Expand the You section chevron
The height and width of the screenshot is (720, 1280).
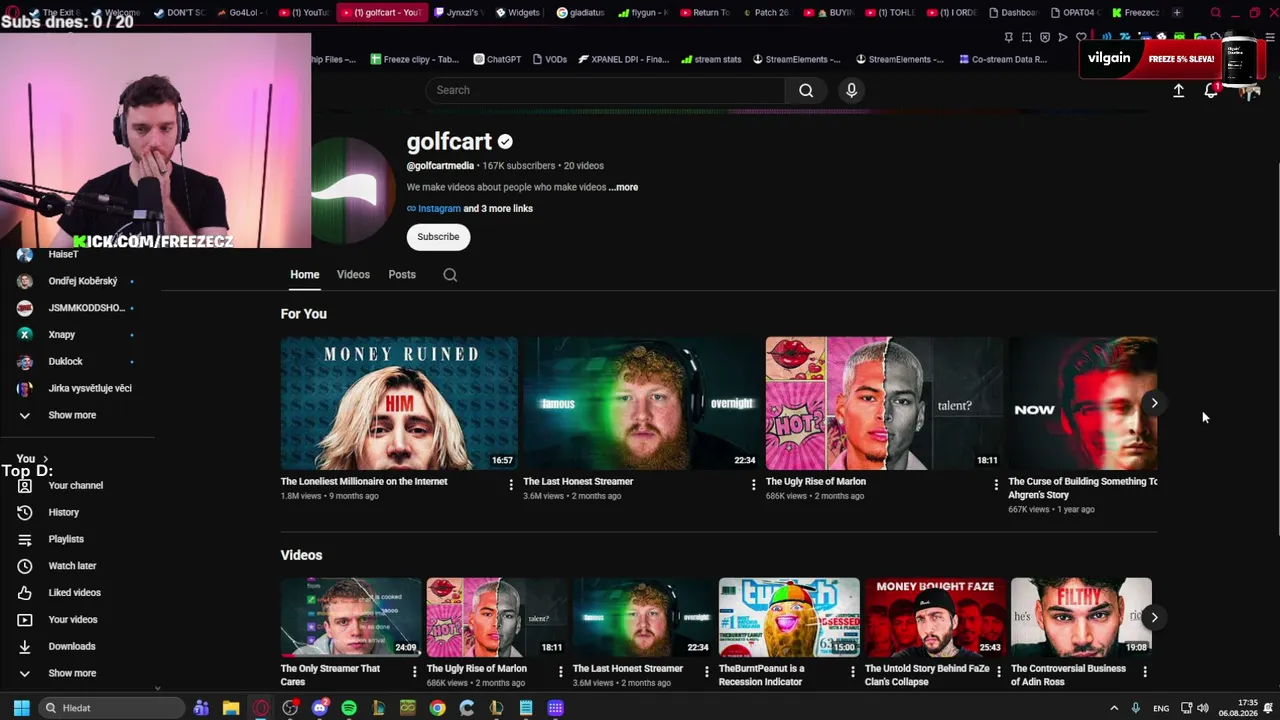45,459
